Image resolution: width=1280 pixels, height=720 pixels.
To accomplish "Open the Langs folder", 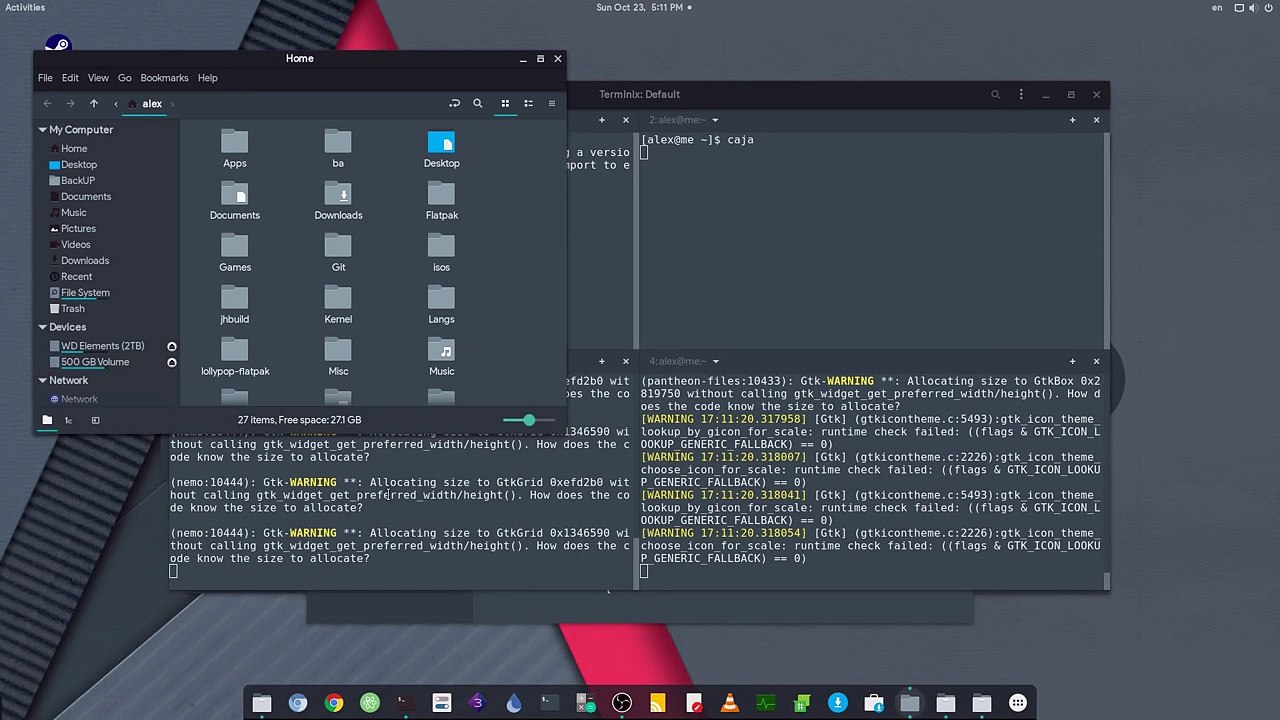I will [x=441, y=305].
